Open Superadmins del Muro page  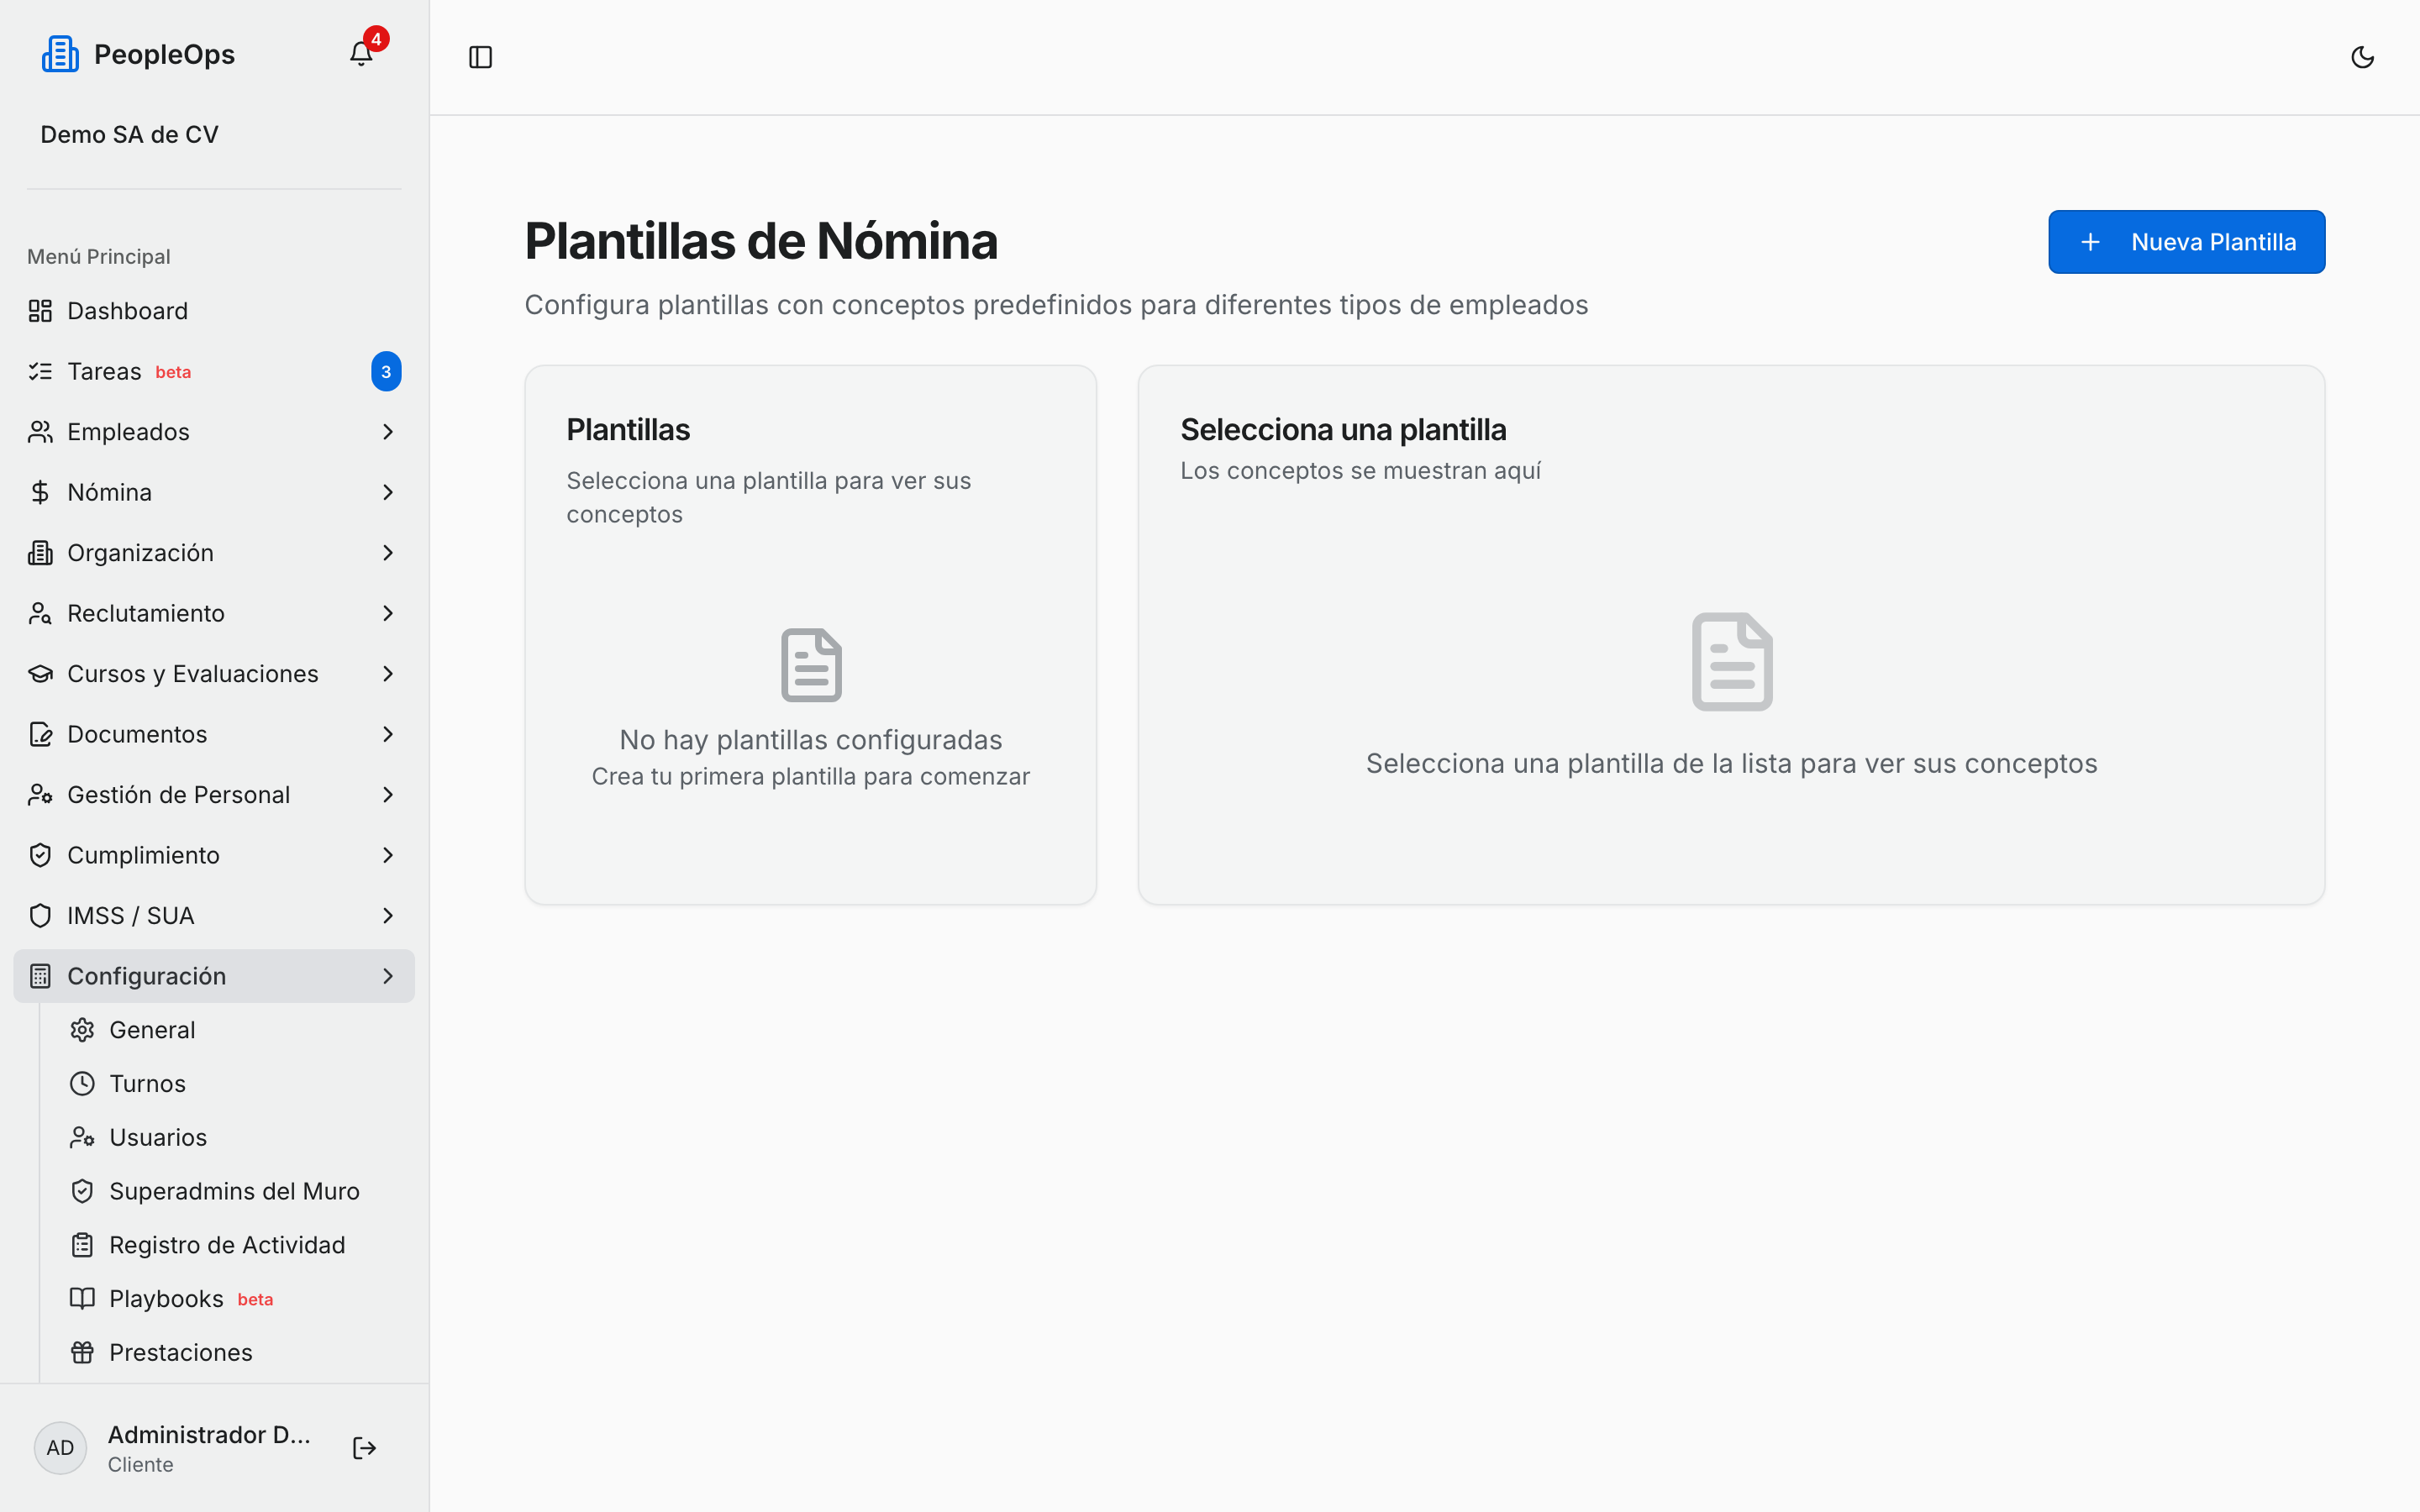(235, 1191)
